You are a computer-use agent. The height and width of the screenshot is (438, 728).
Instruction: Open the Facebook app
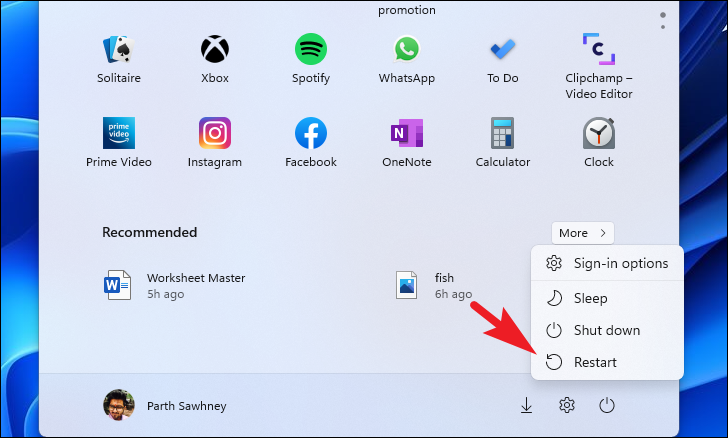311,143
